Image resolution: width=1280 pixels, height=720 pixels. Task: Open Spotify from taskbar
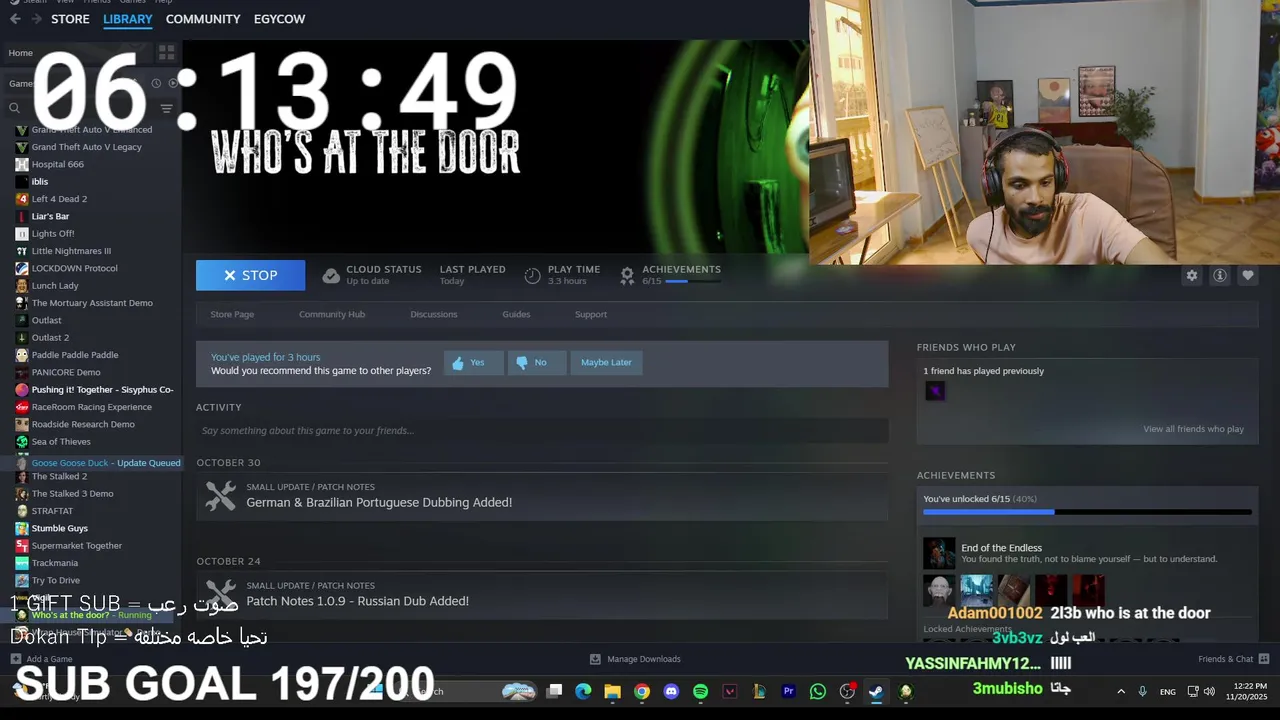click(x=700, y=691)
